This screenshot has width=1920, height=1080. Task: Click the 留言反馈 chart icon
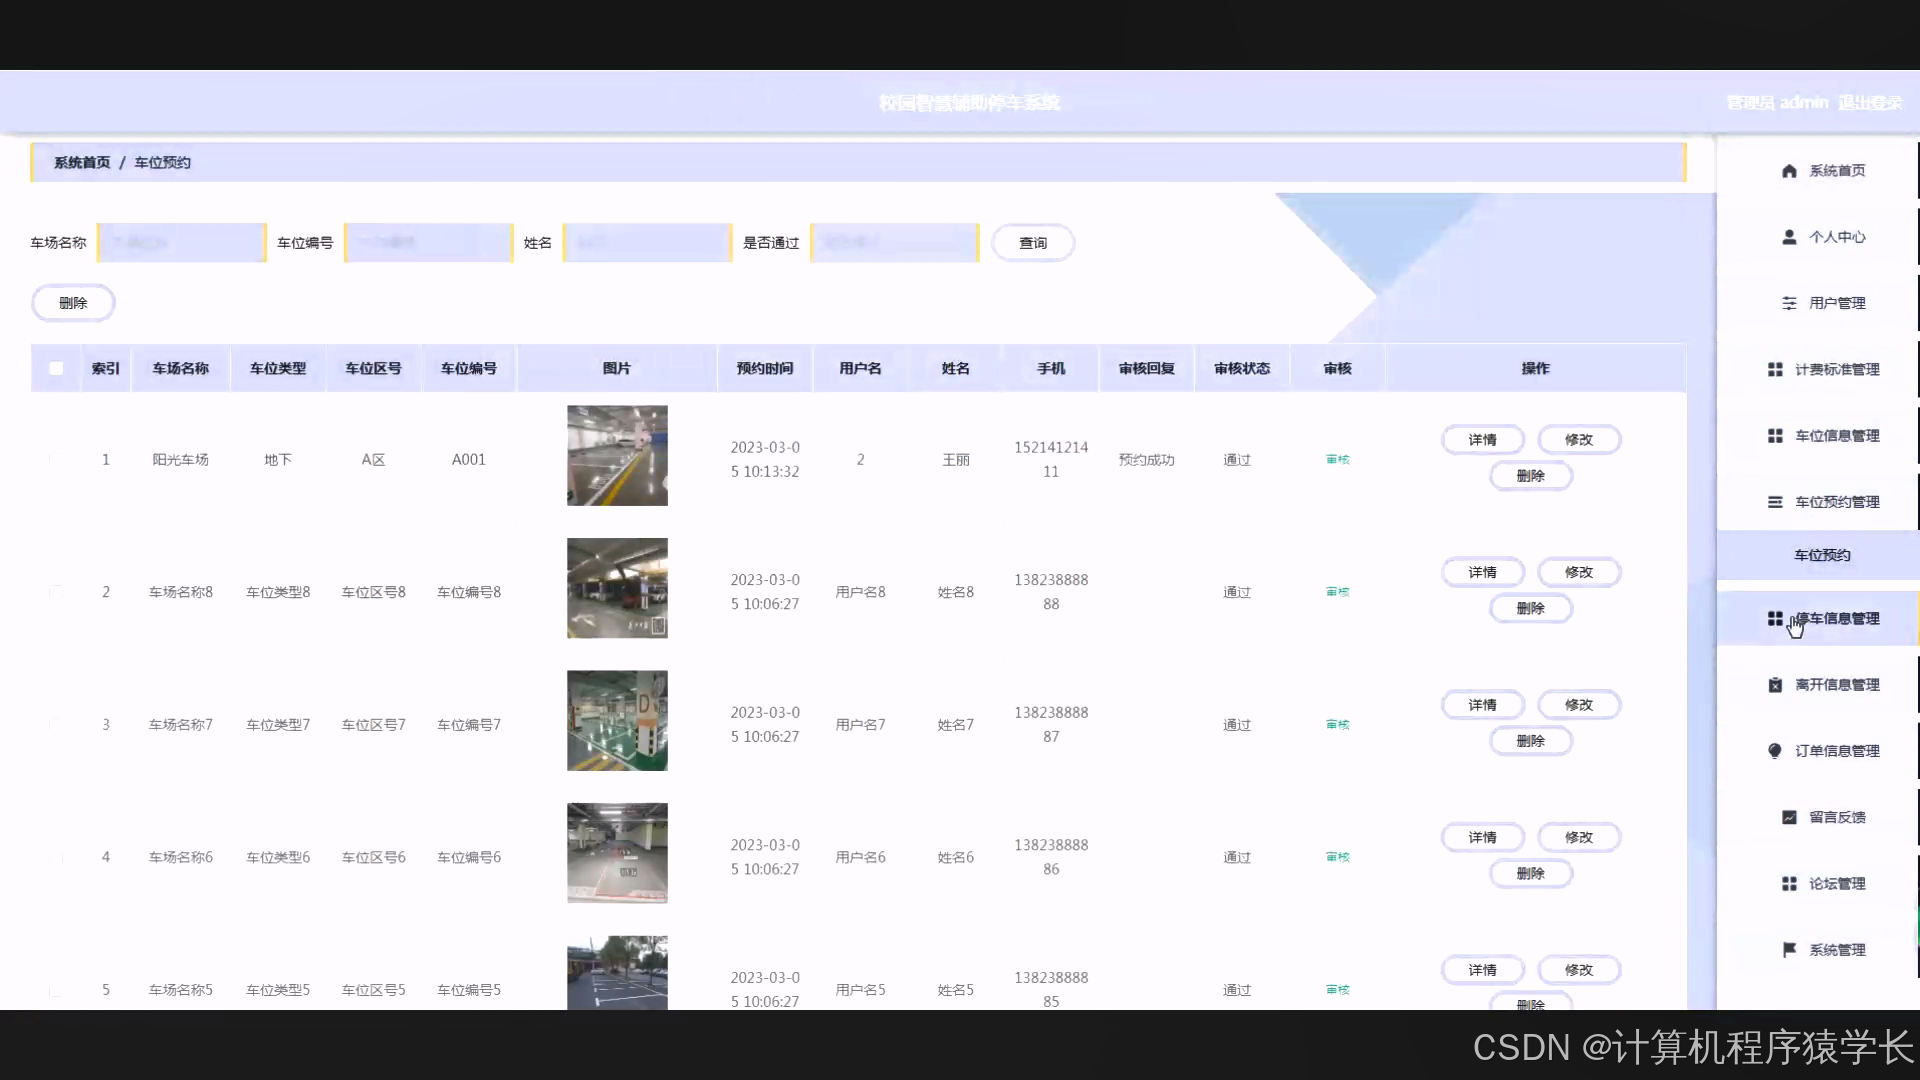tap(1789, 817)
